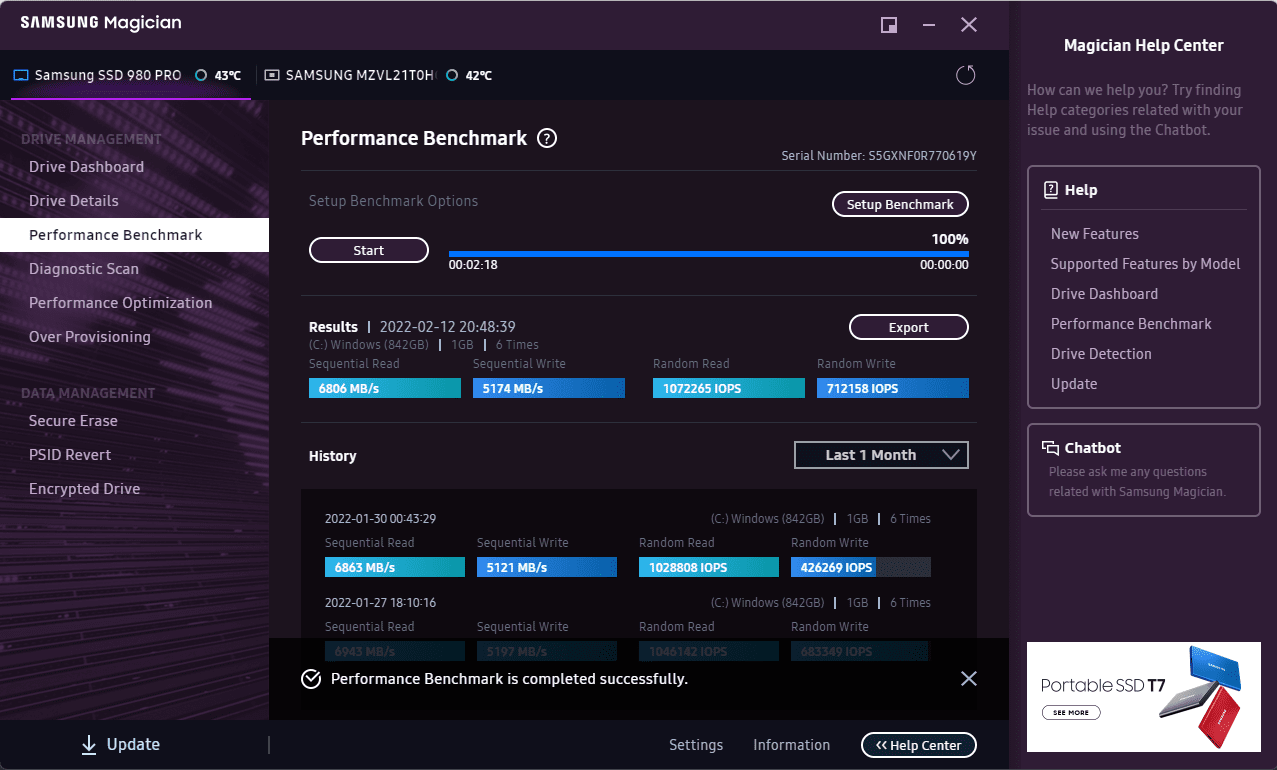Click history entry 2022-01-27 18:10:16
1277x770 pixels.
(x=380, y=603)
